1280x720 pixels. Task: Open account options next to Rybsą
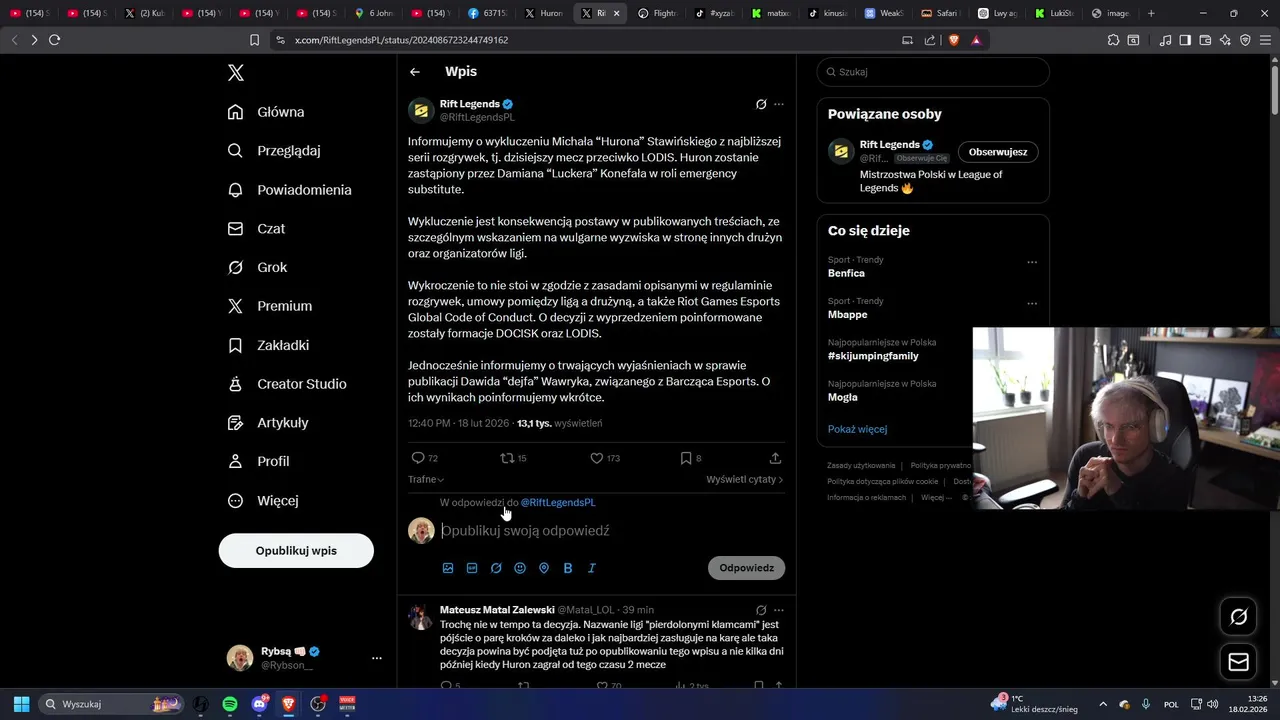[x=377, y=658]
